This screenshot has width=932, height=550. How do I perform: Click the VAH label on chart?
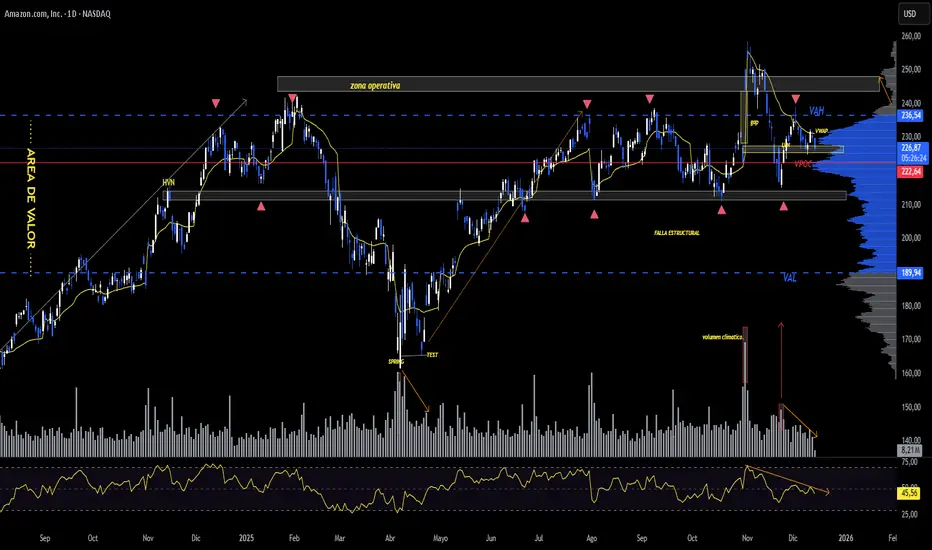click(817, 111)
